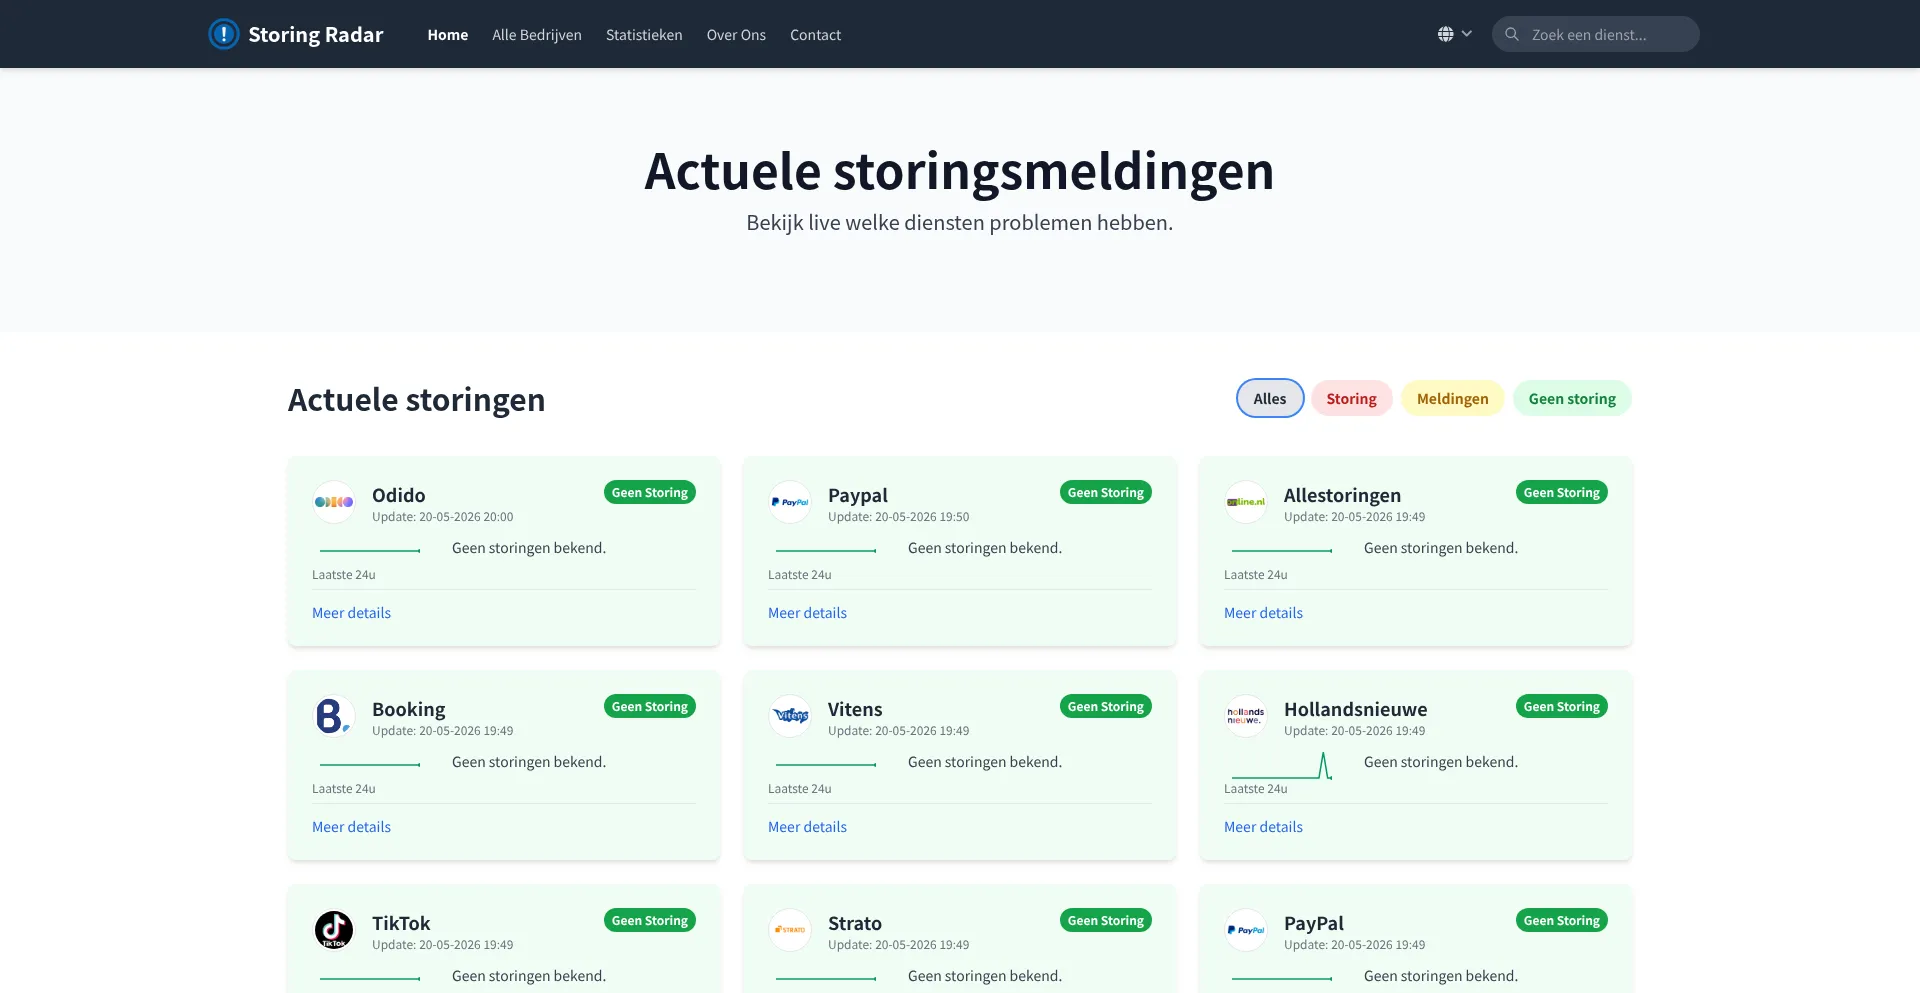The width and height of the screenshot is (1920, 993).
Task: Focus the 'Zoek een dienst...' search field
Action: coord(1596,34)
